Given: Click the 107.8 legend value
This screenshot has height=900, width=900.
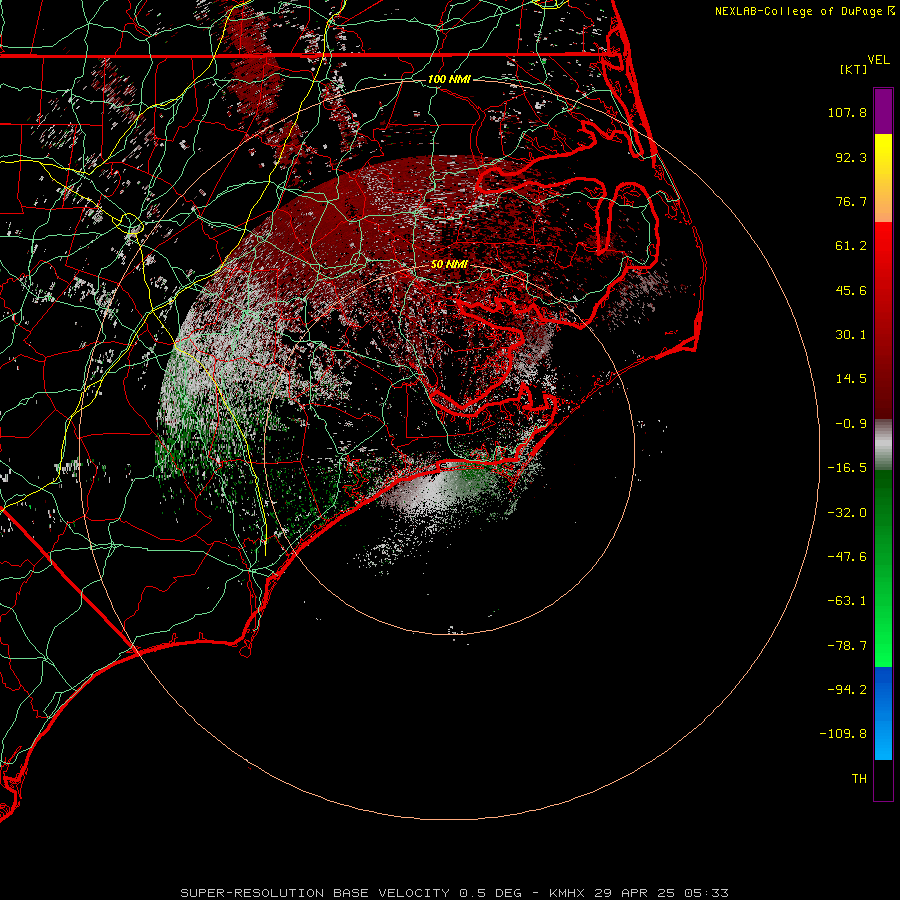Looking at the screenshot, I should pos(847,112).
